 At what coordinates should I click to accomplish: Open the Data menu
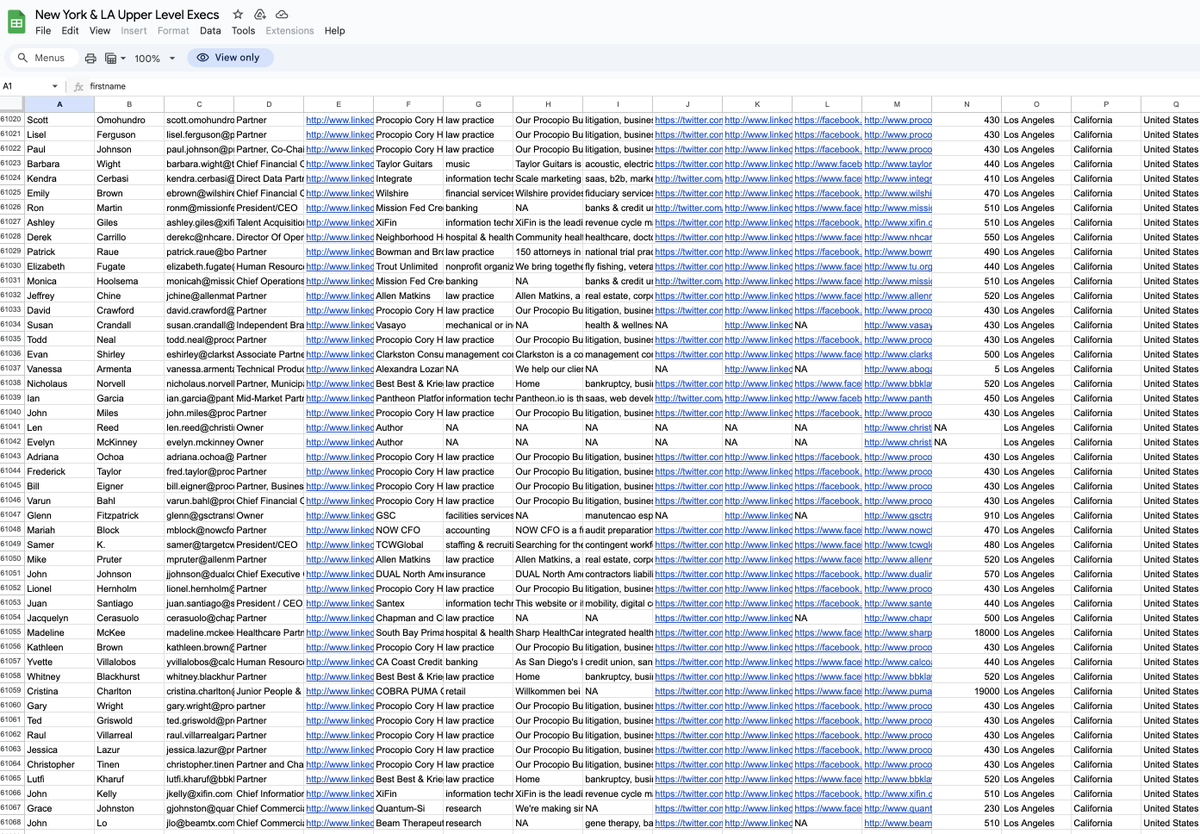pyautogui.click(x=210, y=31)
